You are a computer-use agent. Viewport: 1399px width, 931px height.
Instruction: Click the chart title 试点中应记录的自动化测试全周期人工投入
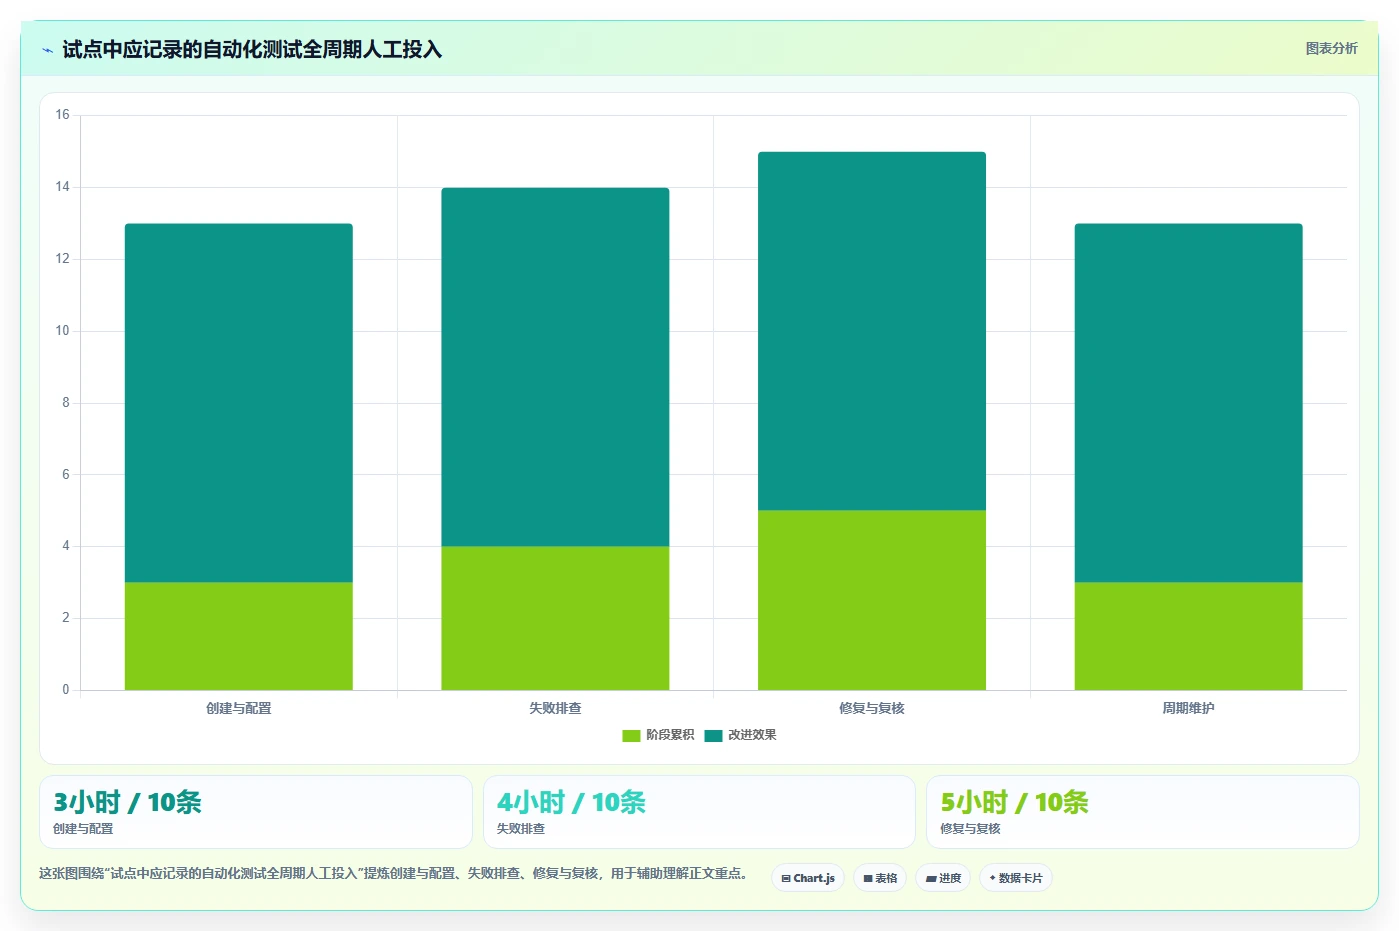(x=252, y=50)
